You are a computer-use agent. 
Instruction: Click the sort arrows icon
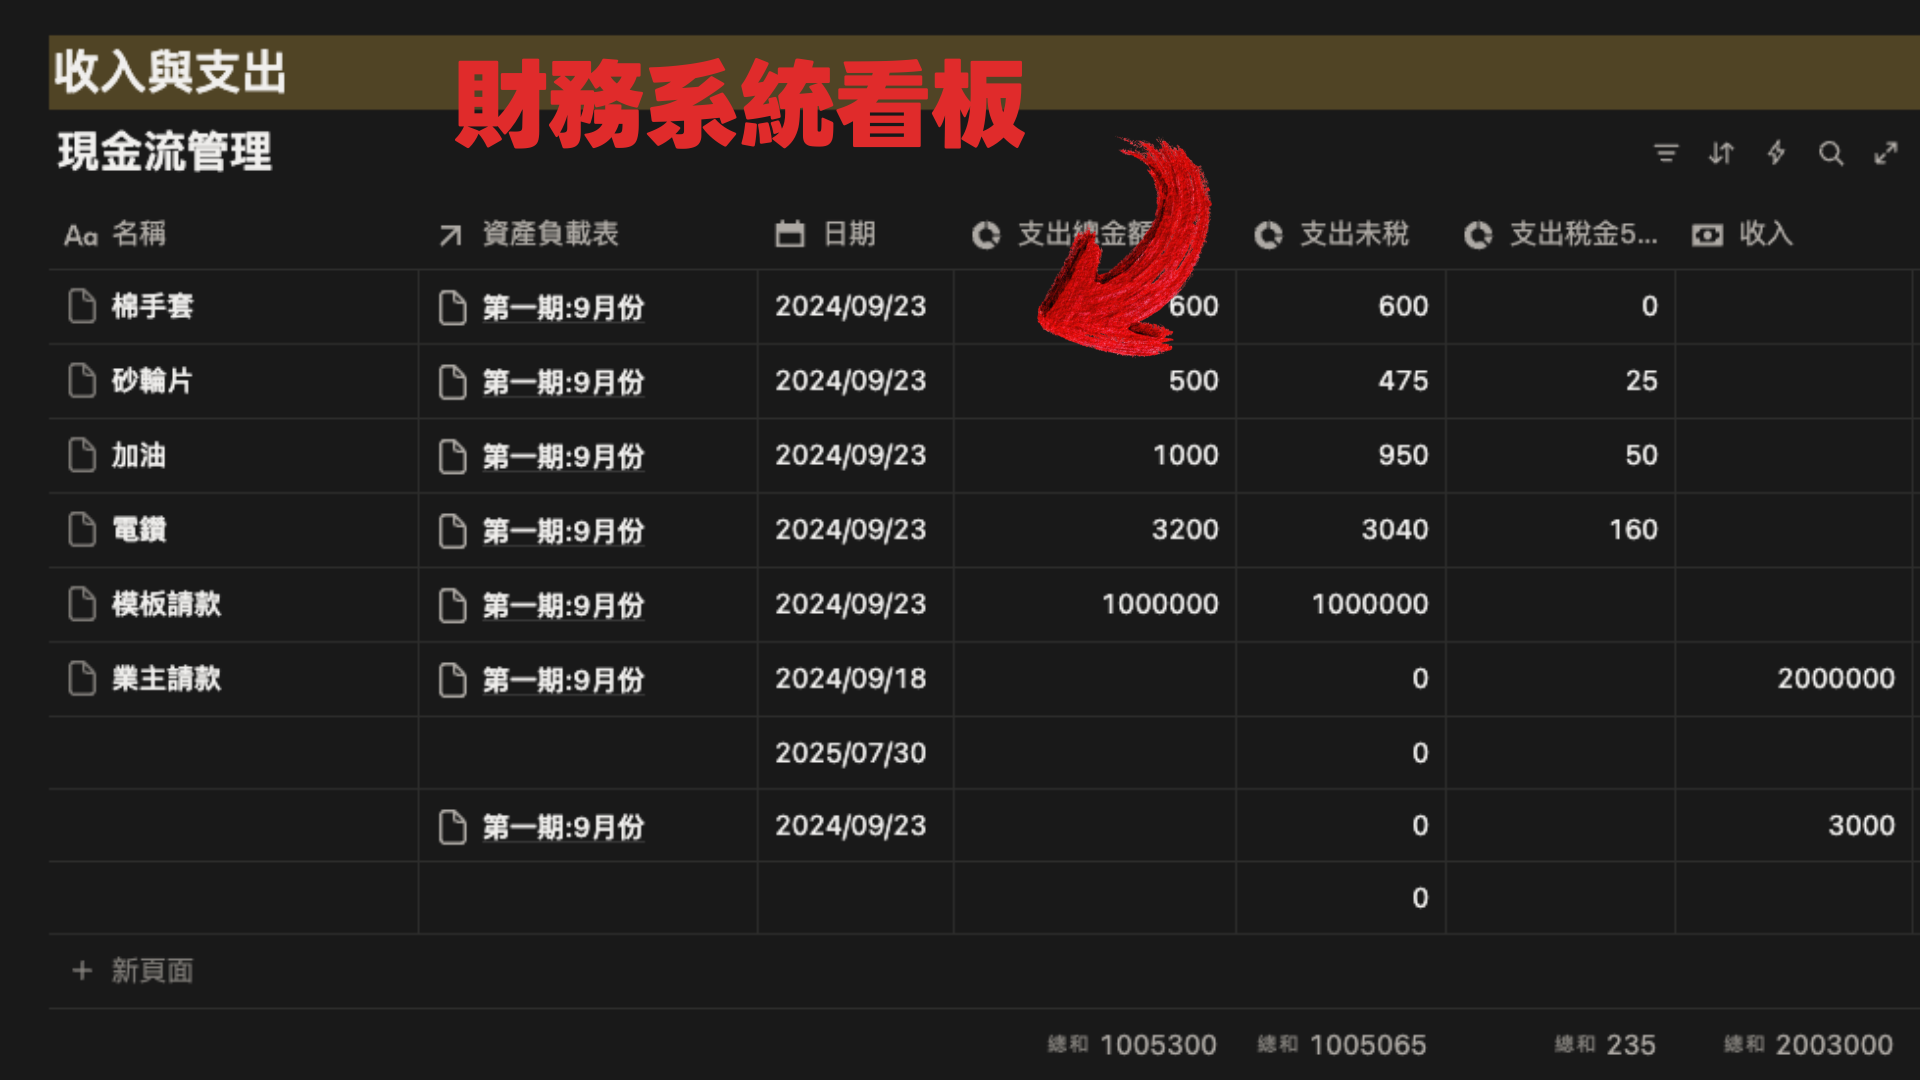point(1720,153)
